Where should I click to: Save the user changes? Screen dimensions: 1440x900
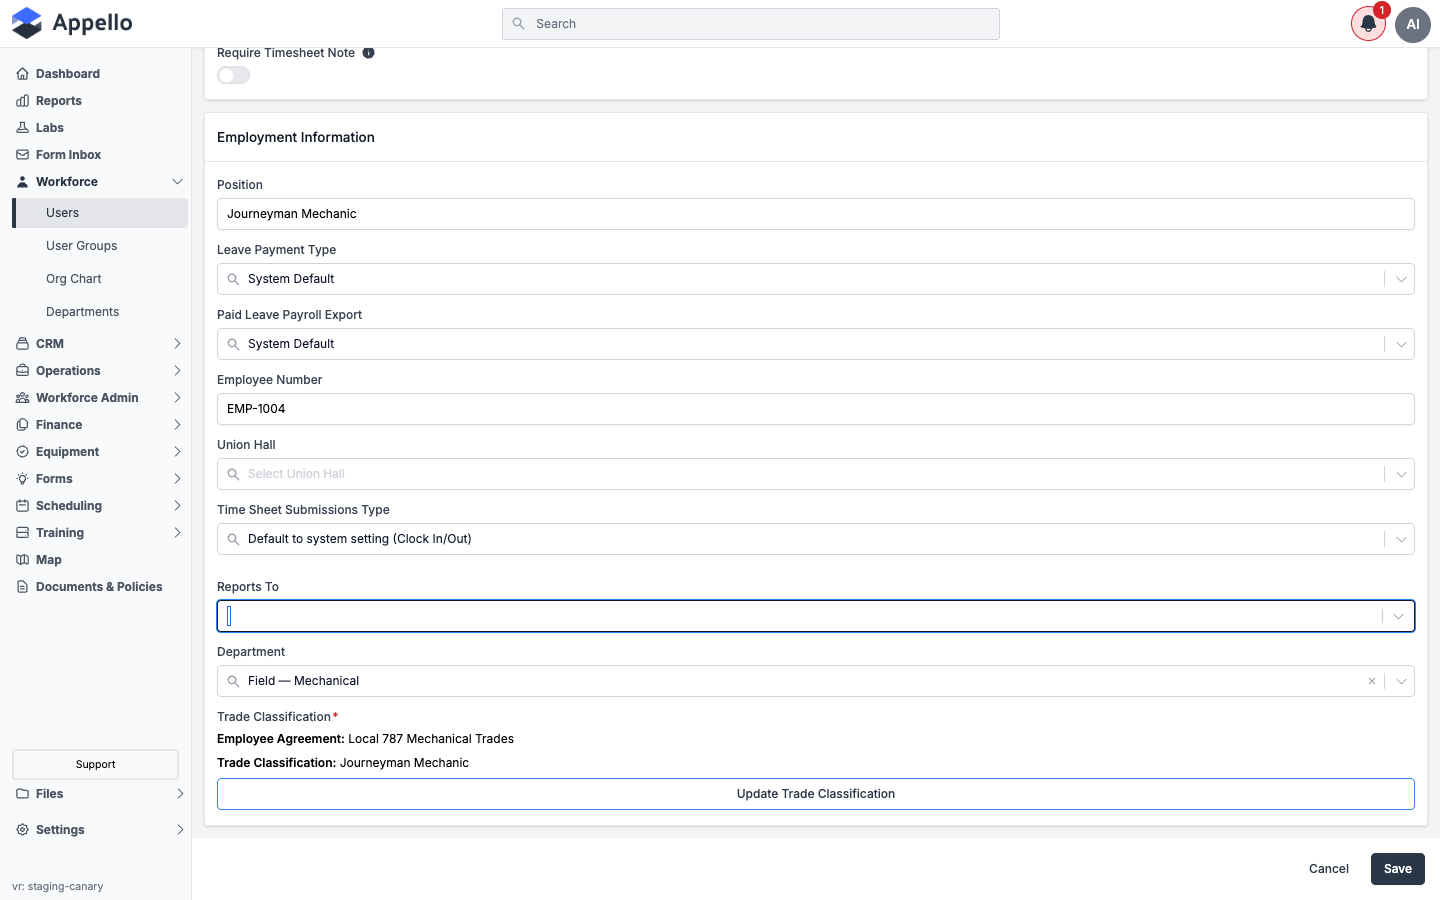[1398, 869]
